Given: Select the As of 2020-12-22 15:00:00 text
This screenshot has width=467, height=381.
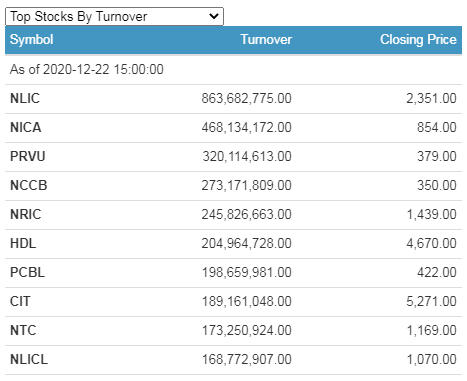Looking at the screenshot, I should pos(87,69).
